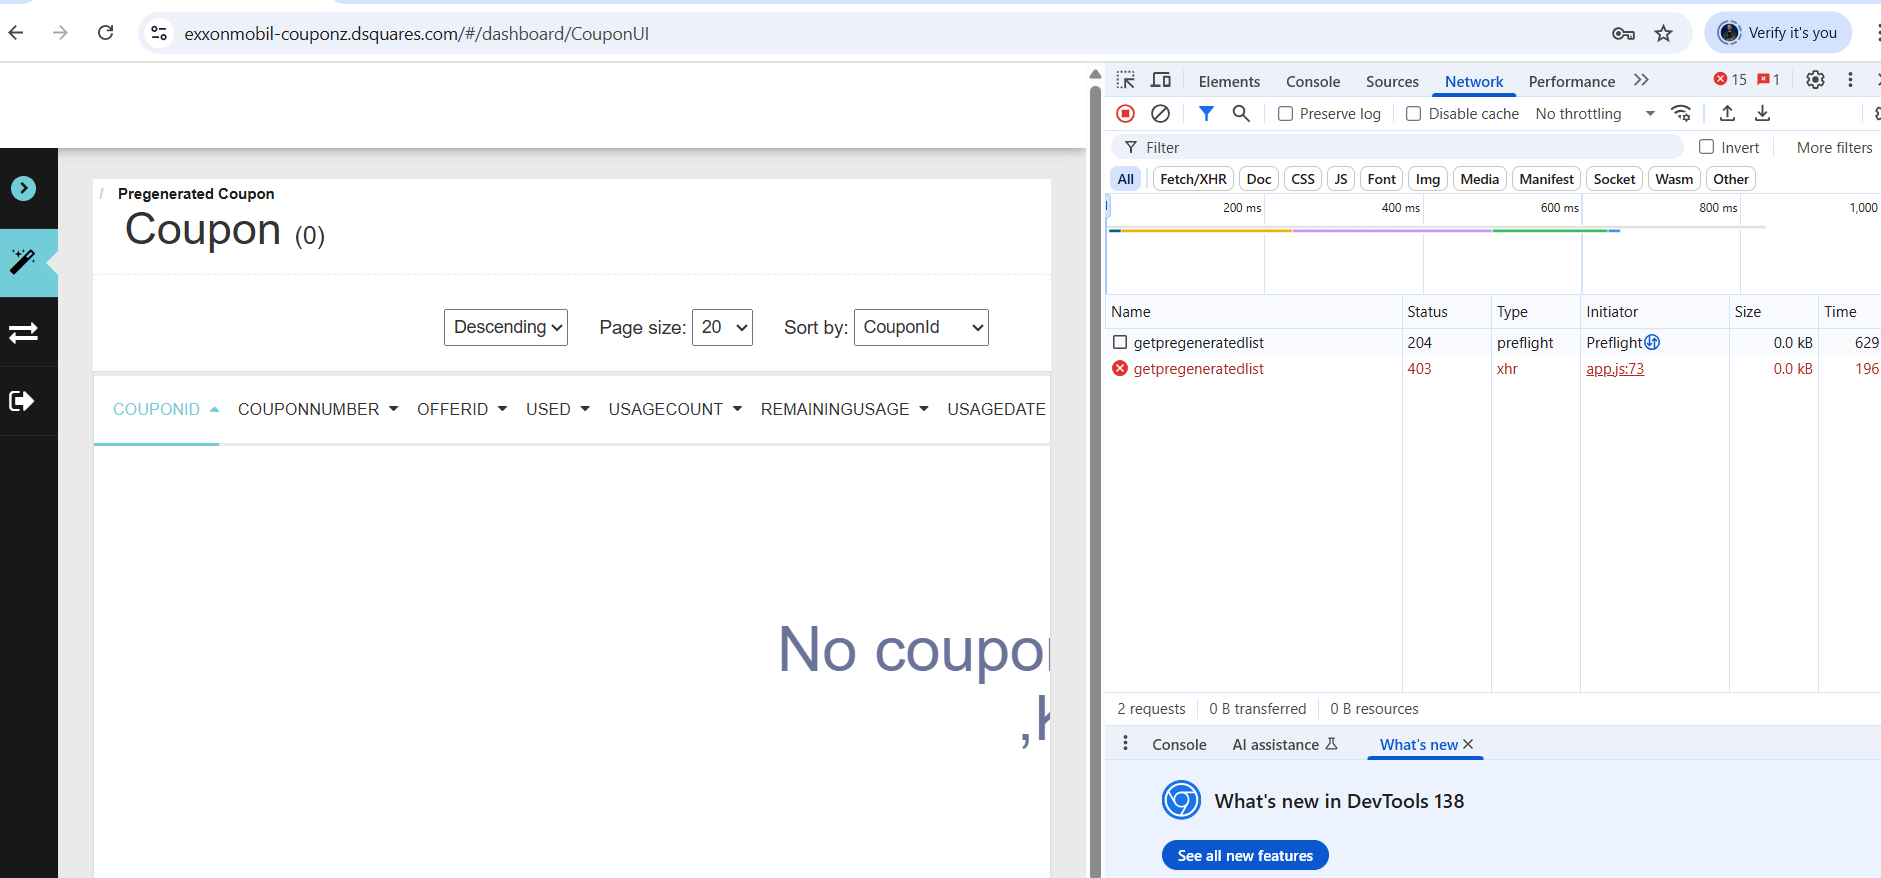Expand the No throttling dropdown
Image resolution: width=1881 pixels, height=878 pixels.
1595,114
